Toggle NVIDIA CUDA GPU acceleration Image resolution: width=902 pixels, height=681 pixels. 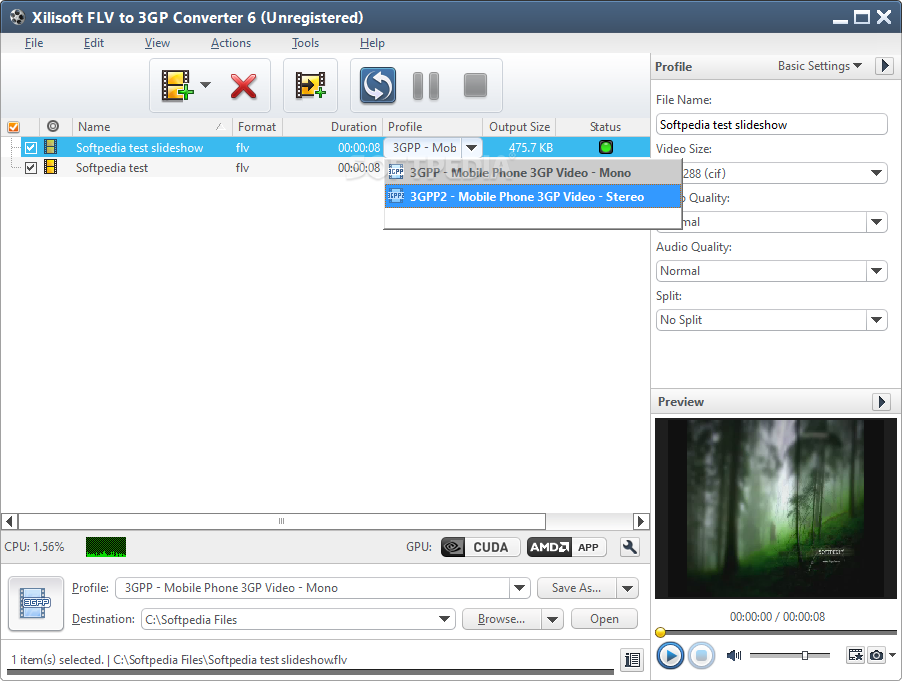click(480, 547)
